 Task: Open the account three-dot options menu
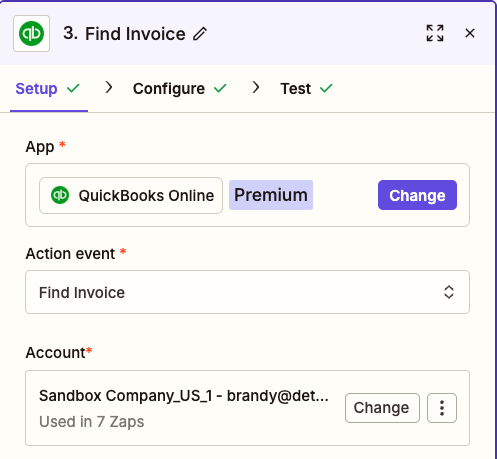tap(442, 408)
